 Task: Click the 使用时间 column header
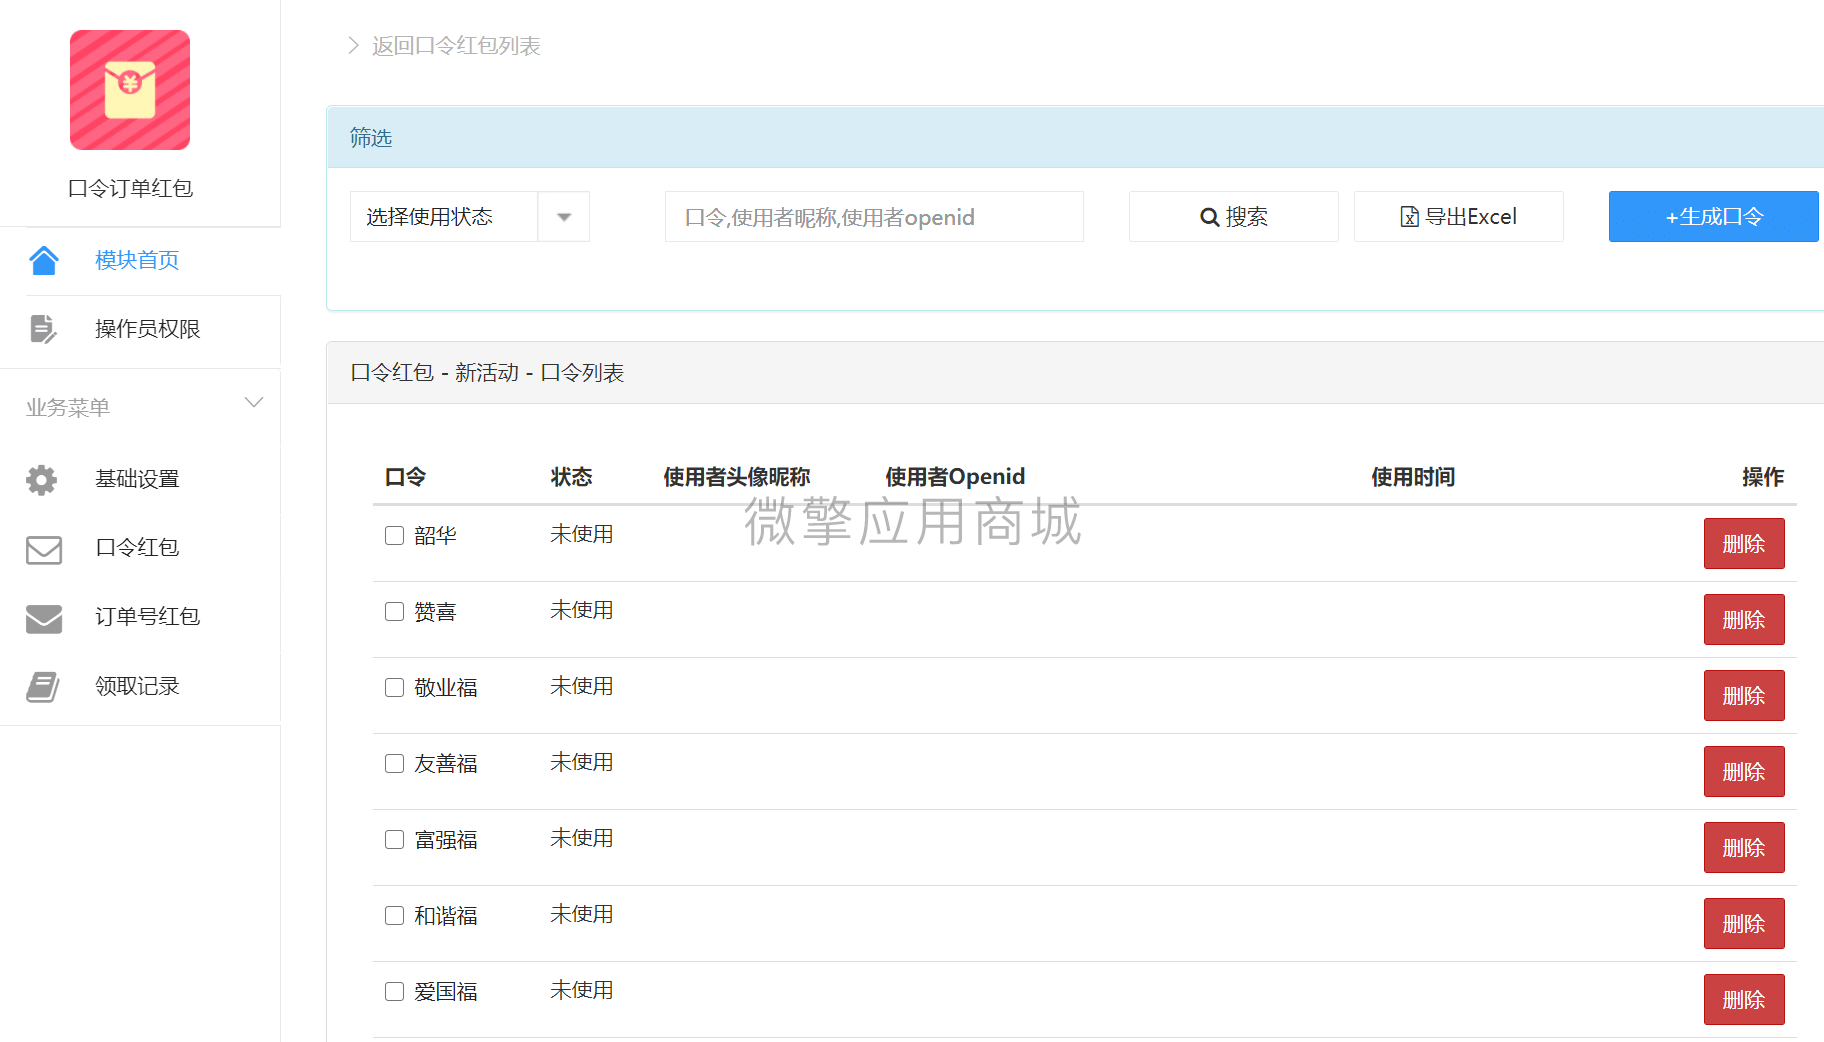coord(1413,477)
